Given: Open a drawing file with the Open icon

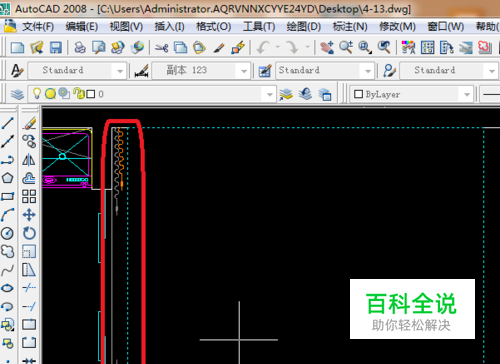Looking at the screenshot, I should click(x=37, y=48).
